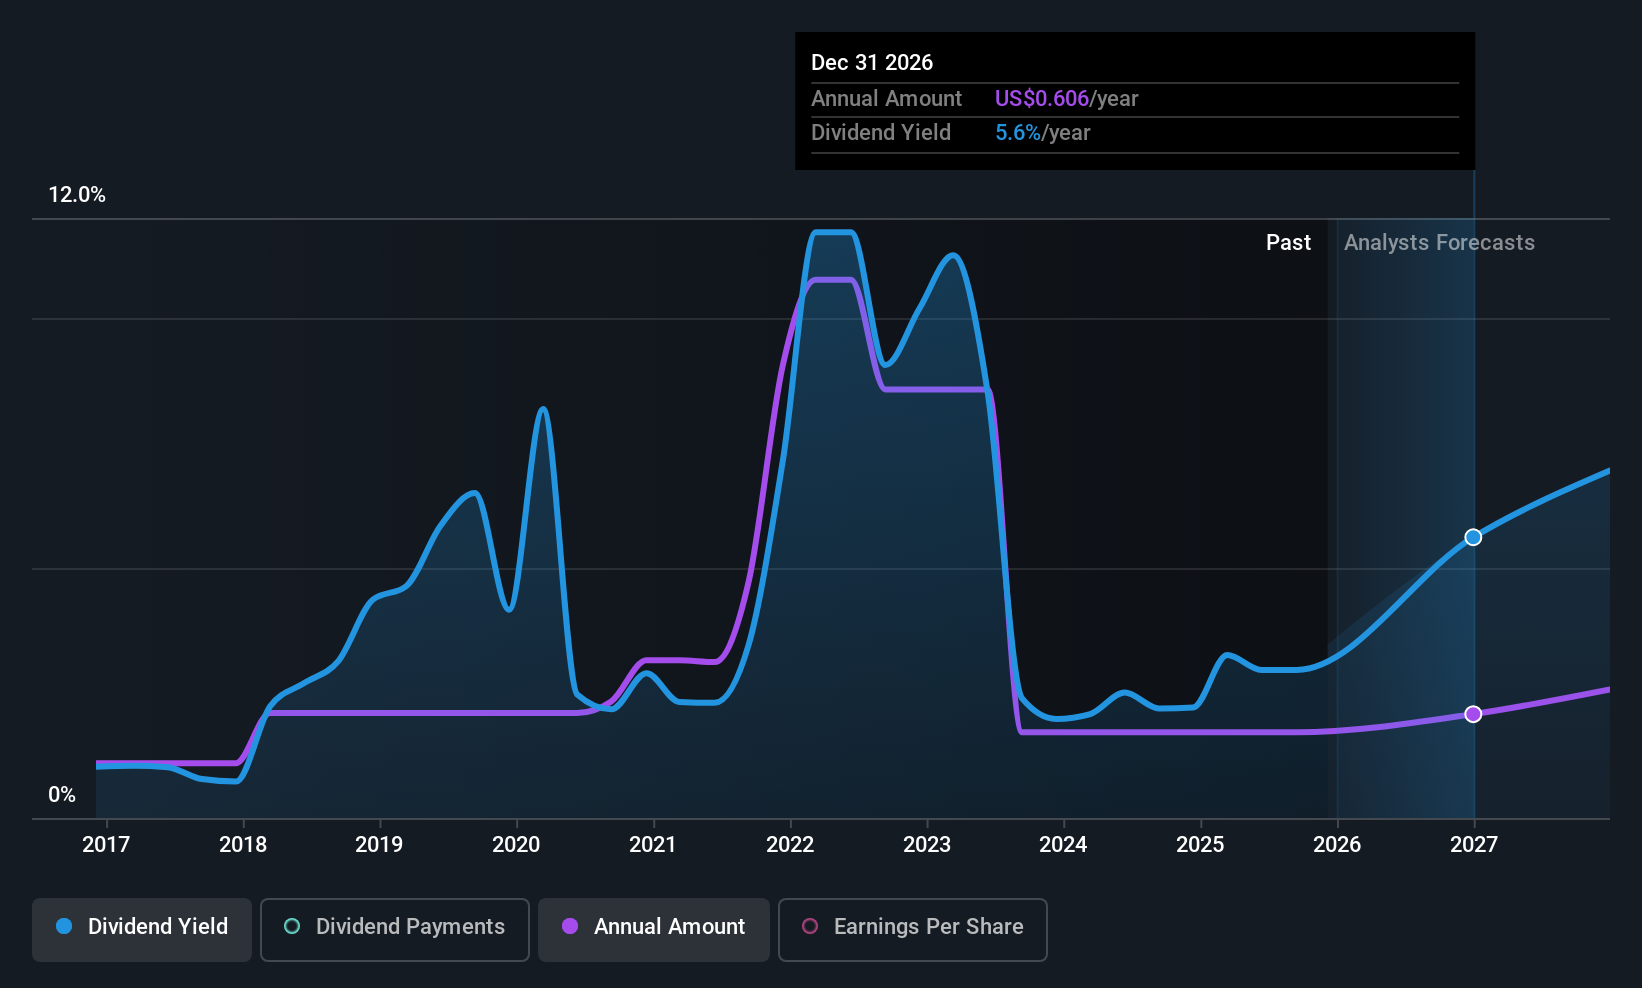Click the 2020 x-axis year label

coord(516,845)
